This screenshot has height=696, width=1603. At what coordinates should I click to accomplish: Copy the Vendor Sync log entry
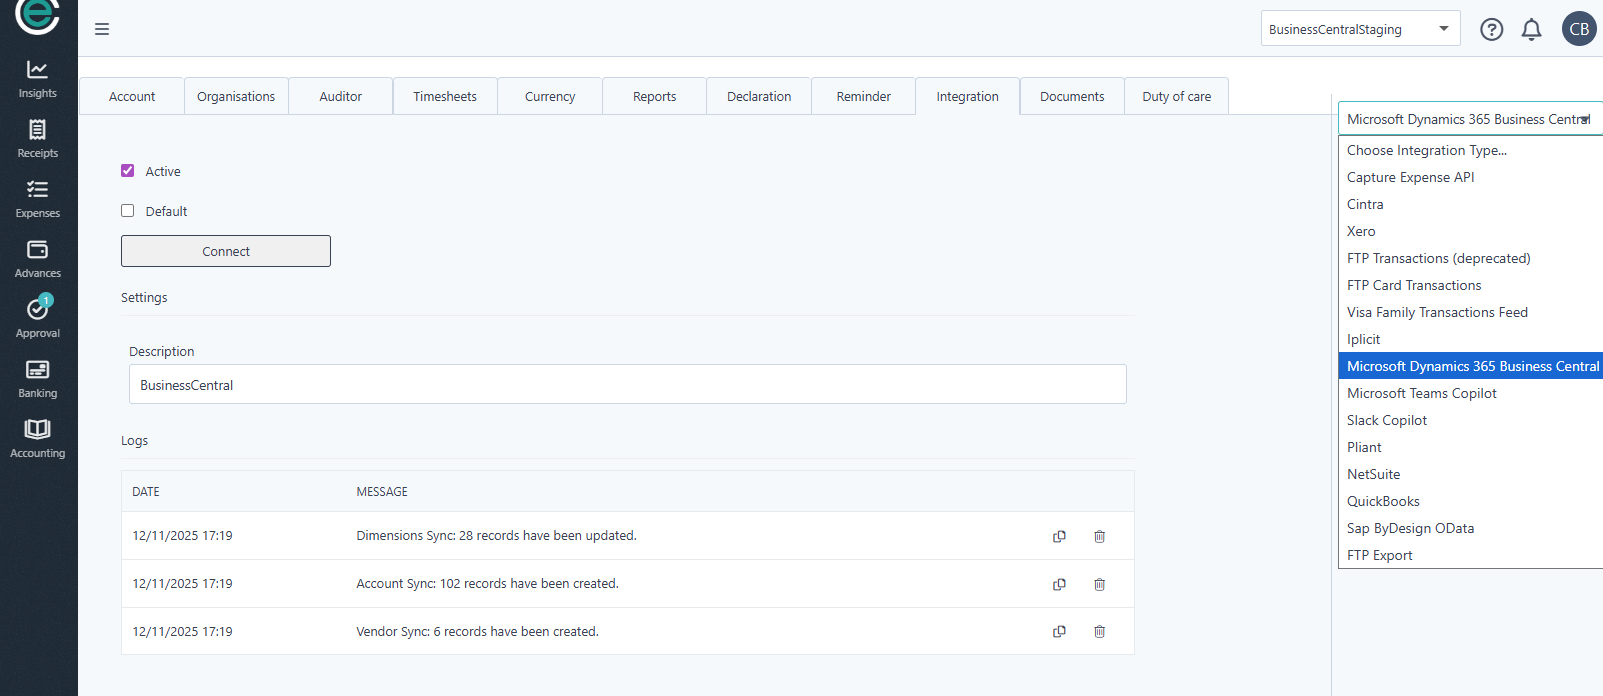pos(1059,631)
